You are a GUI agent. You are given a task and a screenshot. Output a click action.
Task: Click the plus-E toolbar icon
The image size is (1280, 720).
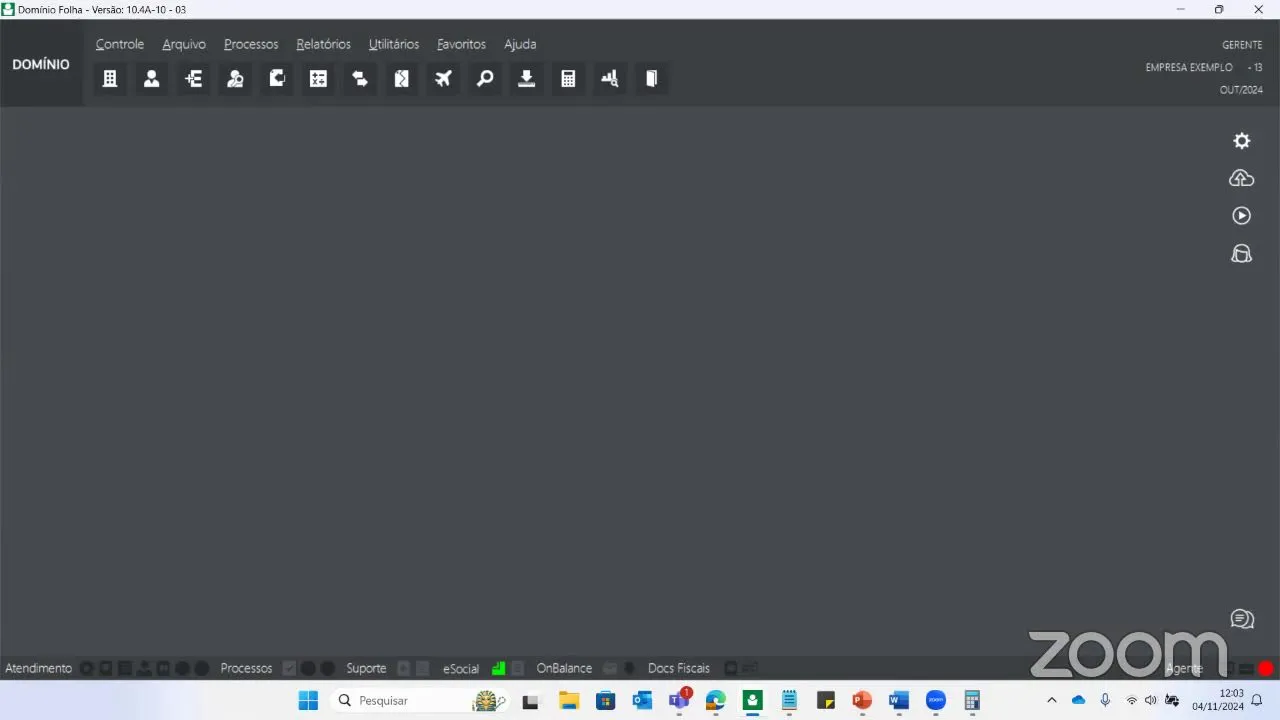tap(194, 79)
